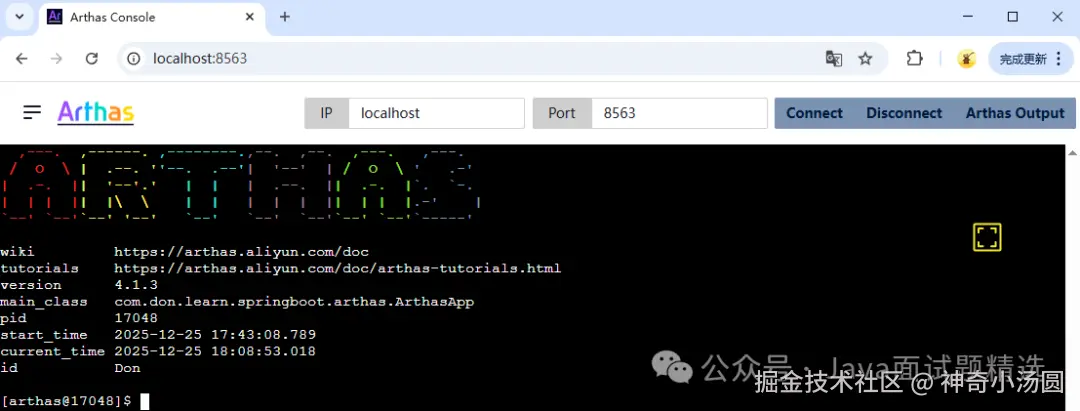
Task: Minimize the browser window
Action: click(967, 17)
